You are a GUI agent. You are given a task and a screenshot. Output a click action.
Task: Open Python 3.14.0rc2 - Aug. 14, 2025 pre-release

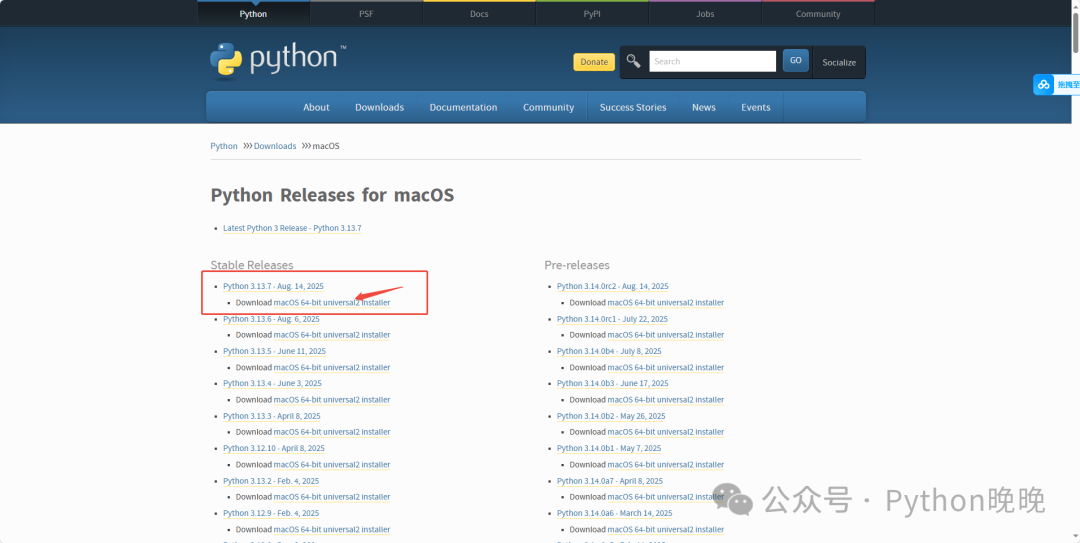click(613, 286)
